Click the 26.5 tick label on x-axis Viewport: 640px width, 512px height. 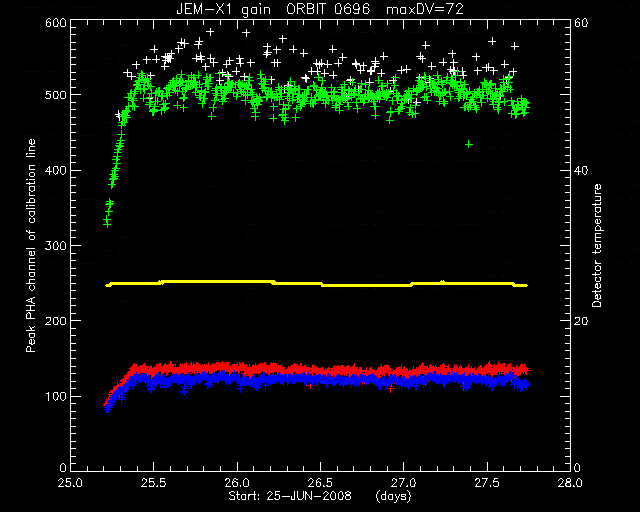[x=320, y=483]
